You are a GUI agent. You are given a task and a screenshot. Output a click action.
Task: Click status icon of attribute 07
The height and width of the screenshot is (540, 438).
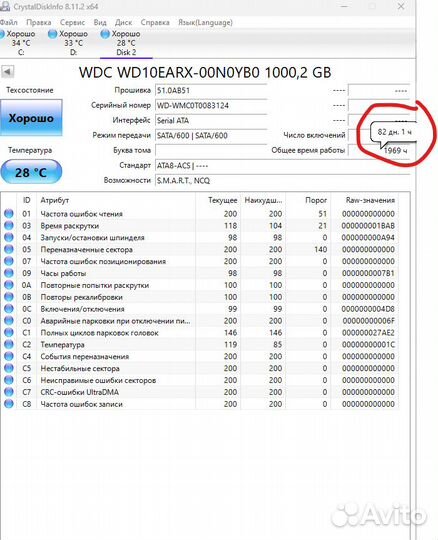(x=9, y=261)
